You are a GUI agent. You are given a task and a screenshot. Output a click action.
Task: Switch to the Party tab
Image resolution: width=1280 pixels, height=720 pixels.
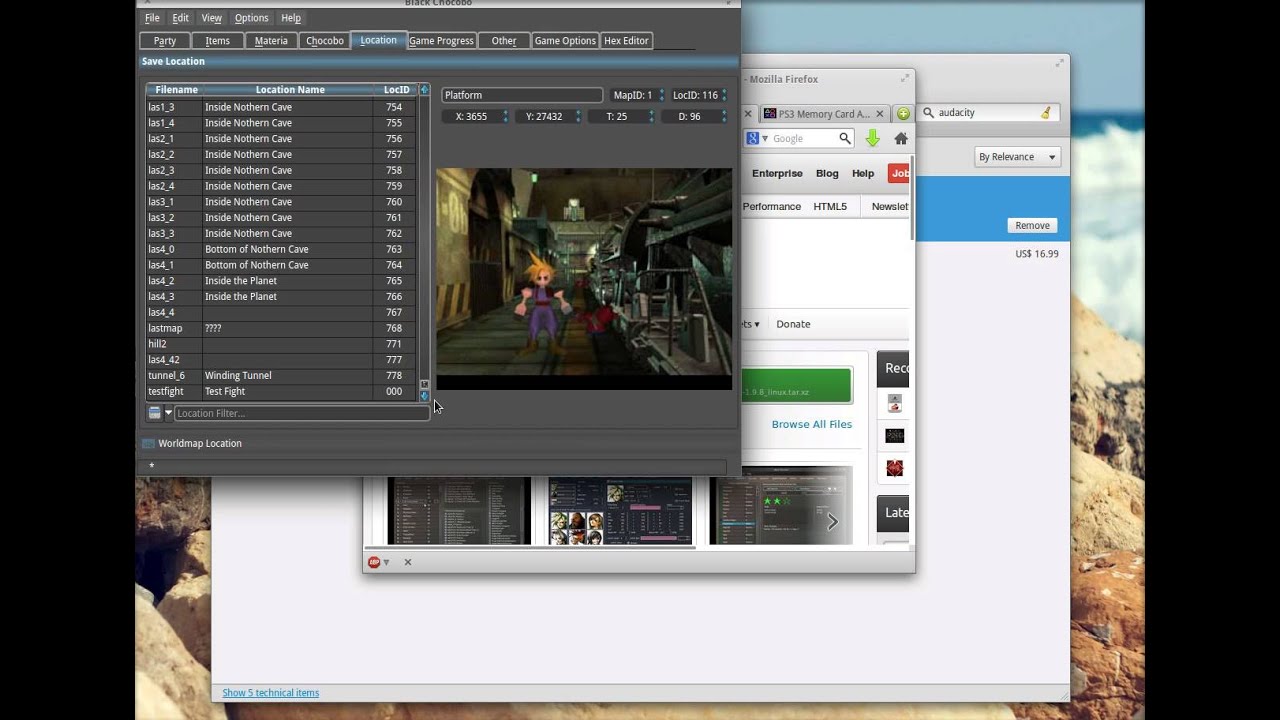tap(165, 41)
